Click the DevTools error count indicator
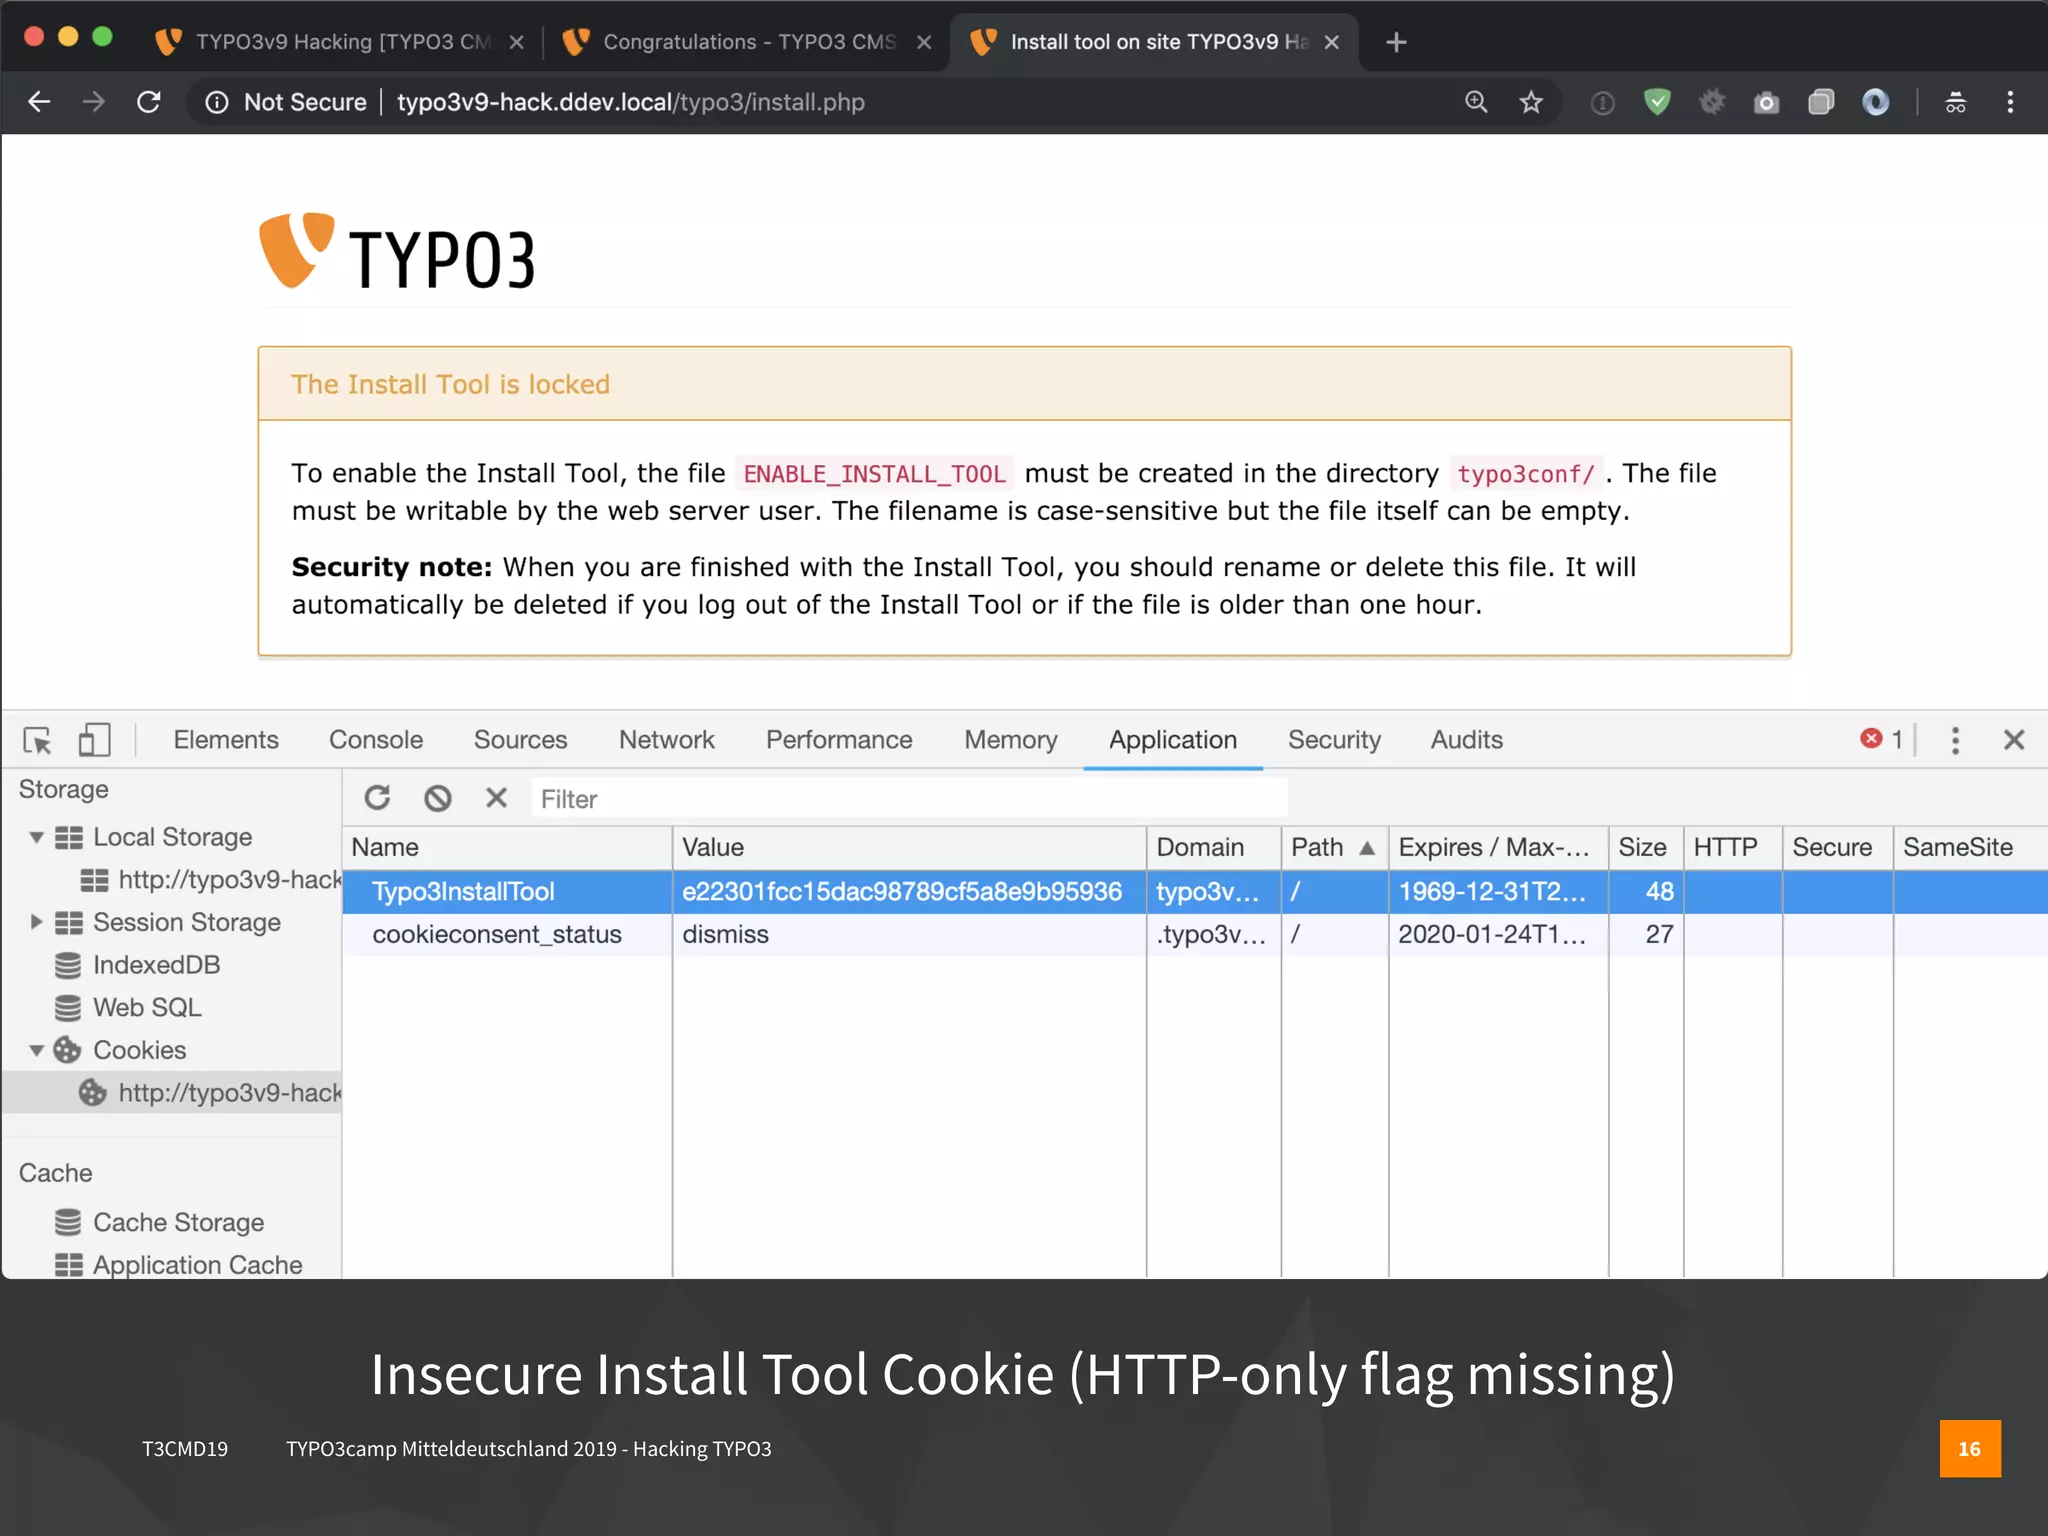This screenshot has width=2048, height=1536. click(1881, 739)
